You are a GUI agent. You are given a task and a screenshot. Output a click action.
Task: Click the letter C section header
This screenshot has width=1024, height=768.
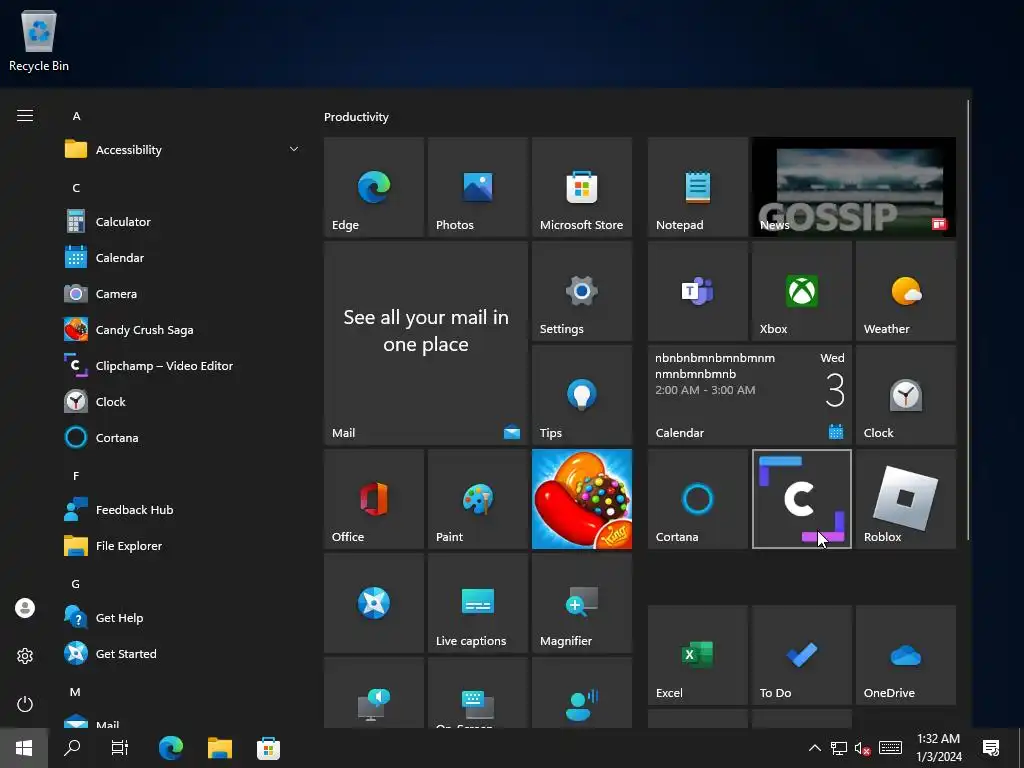[x=76, y=187]
